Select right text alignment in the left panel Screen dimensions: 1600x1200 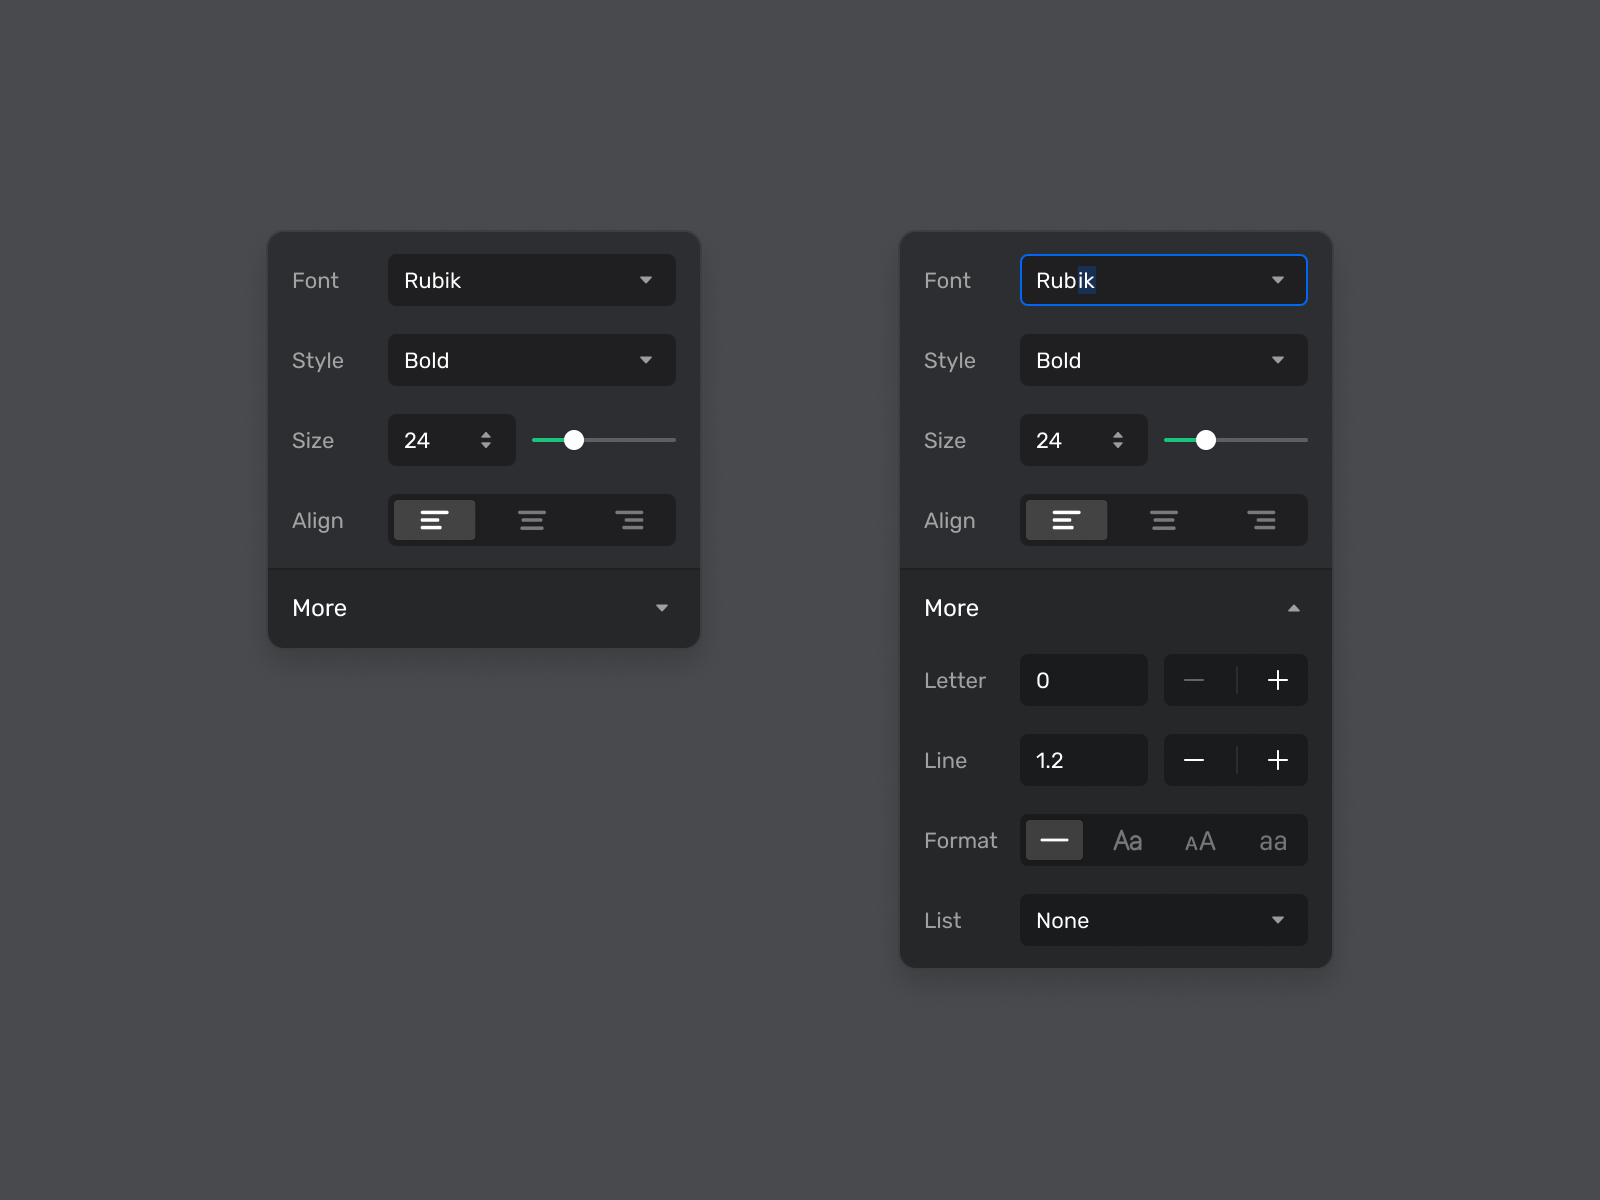point(629,520)
